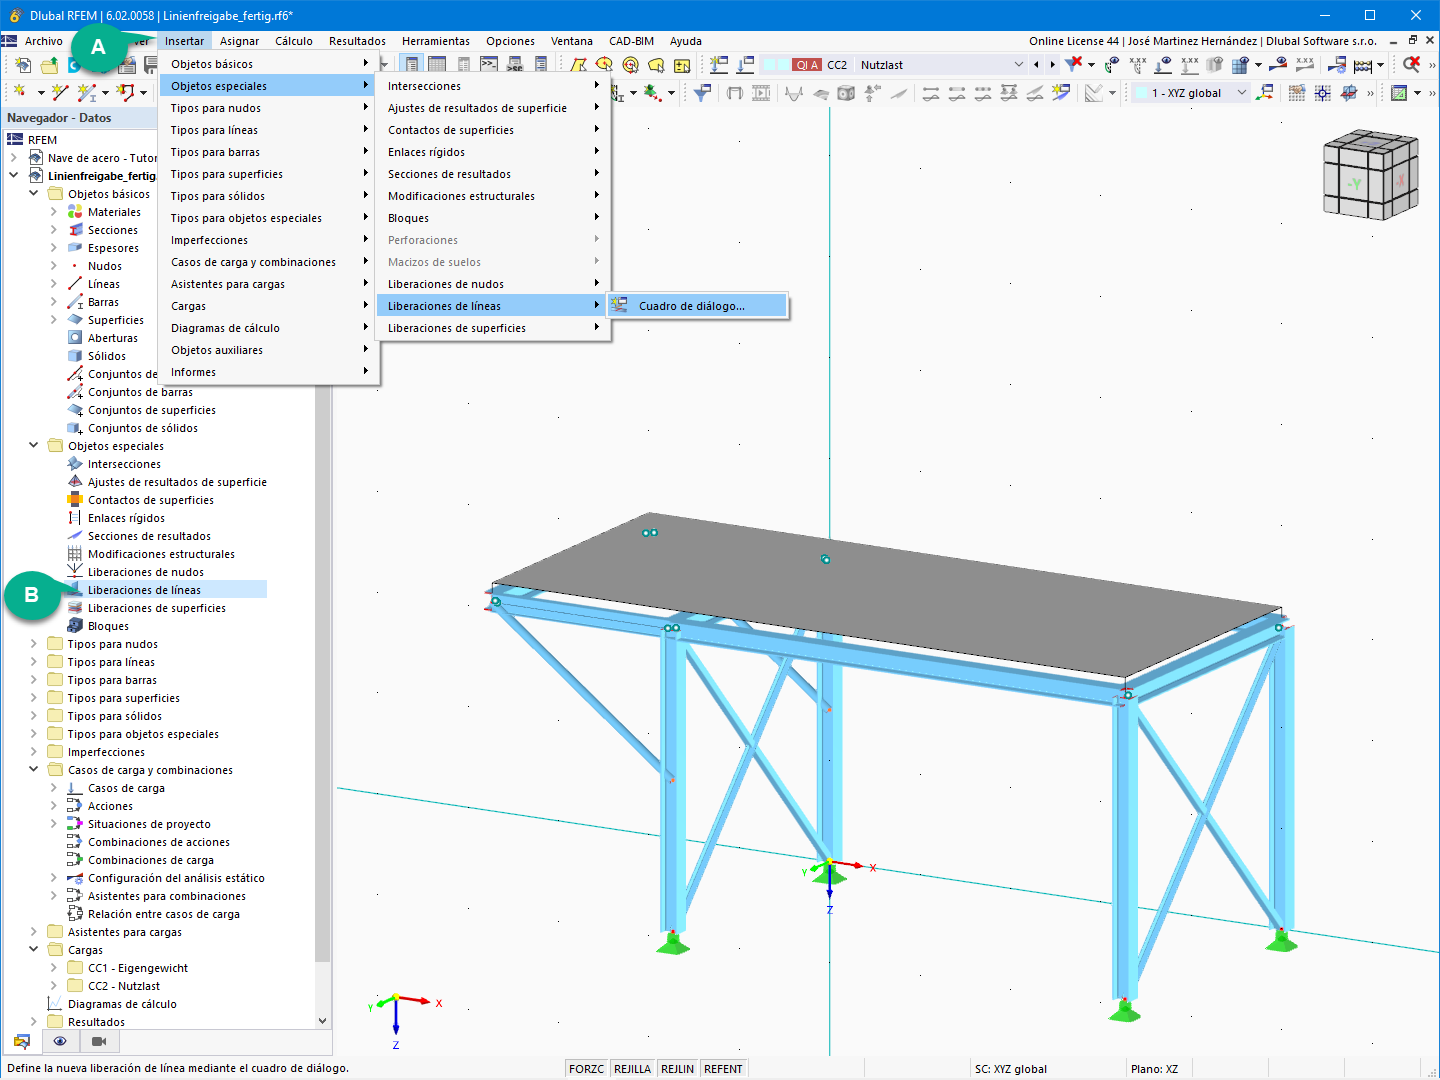The width and height of the screenshot is (1440, 1080).
Task: Toggle the eye visibility icon under the navigator
Action: click(x=60, y=1041)
